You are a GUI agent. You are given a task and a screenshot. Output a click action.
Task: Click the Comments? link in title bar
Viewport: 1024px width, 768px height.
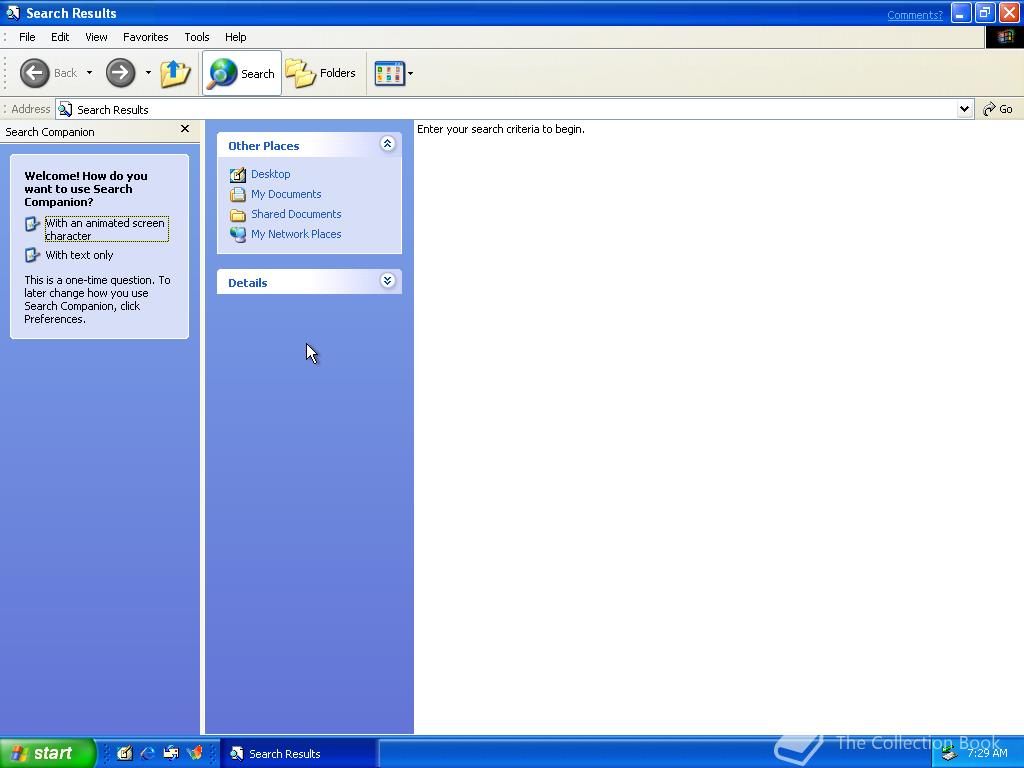click(x=915, y=15)
